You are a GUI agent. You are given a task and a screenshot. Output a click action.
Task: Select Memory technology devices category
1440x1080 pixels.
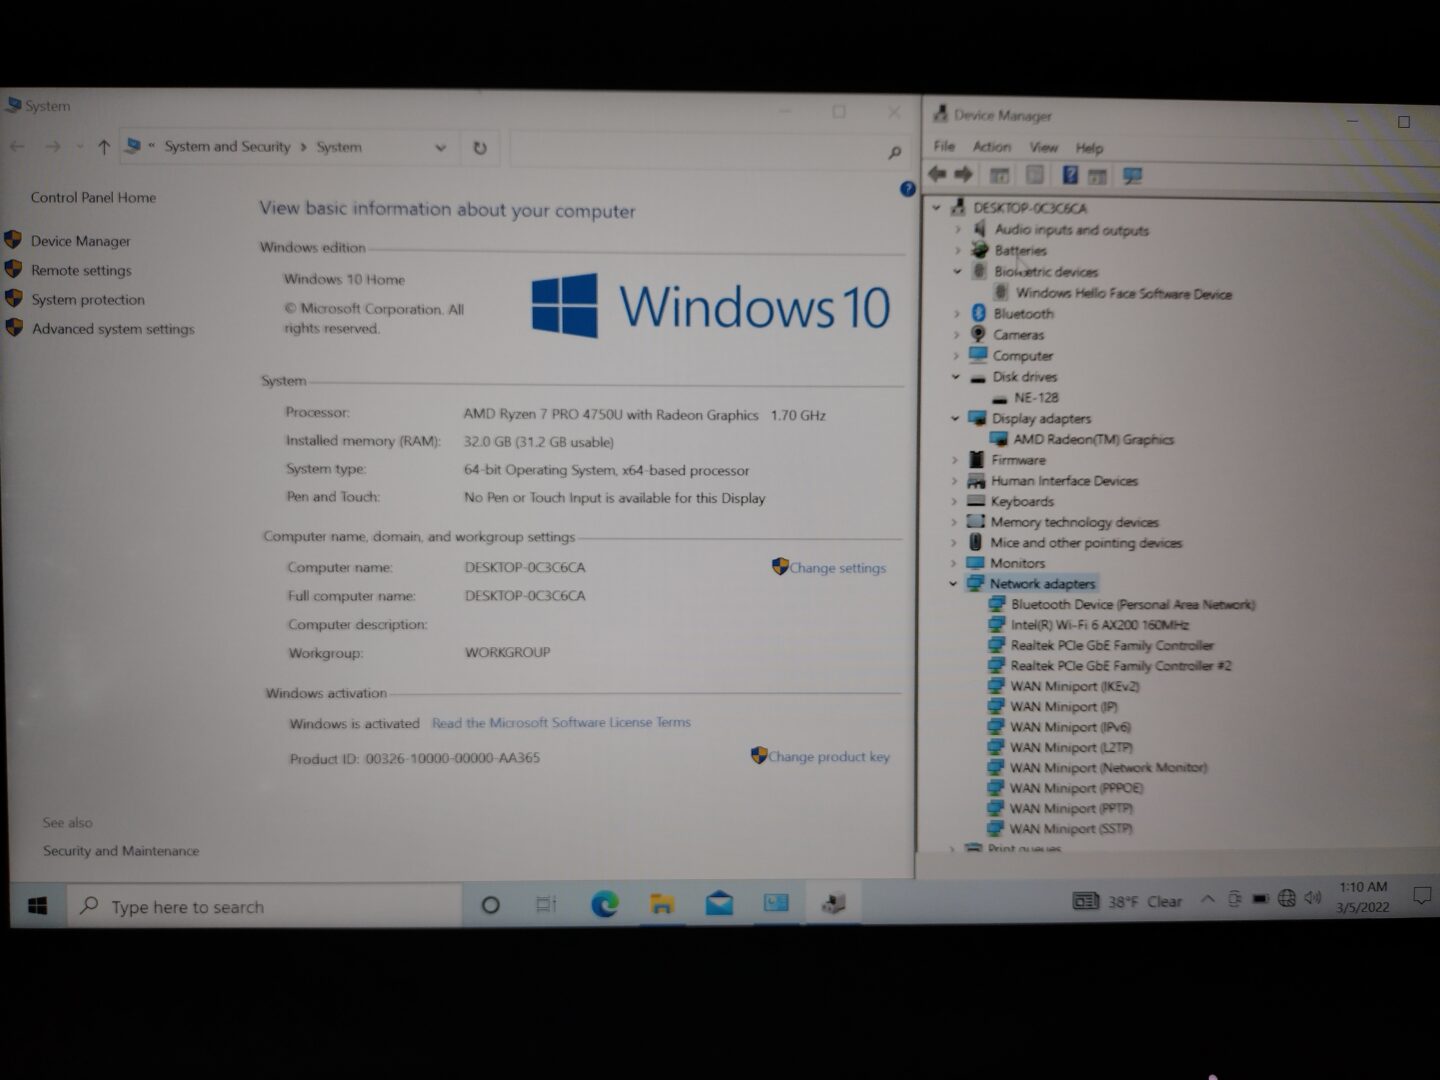(1074, 522)
